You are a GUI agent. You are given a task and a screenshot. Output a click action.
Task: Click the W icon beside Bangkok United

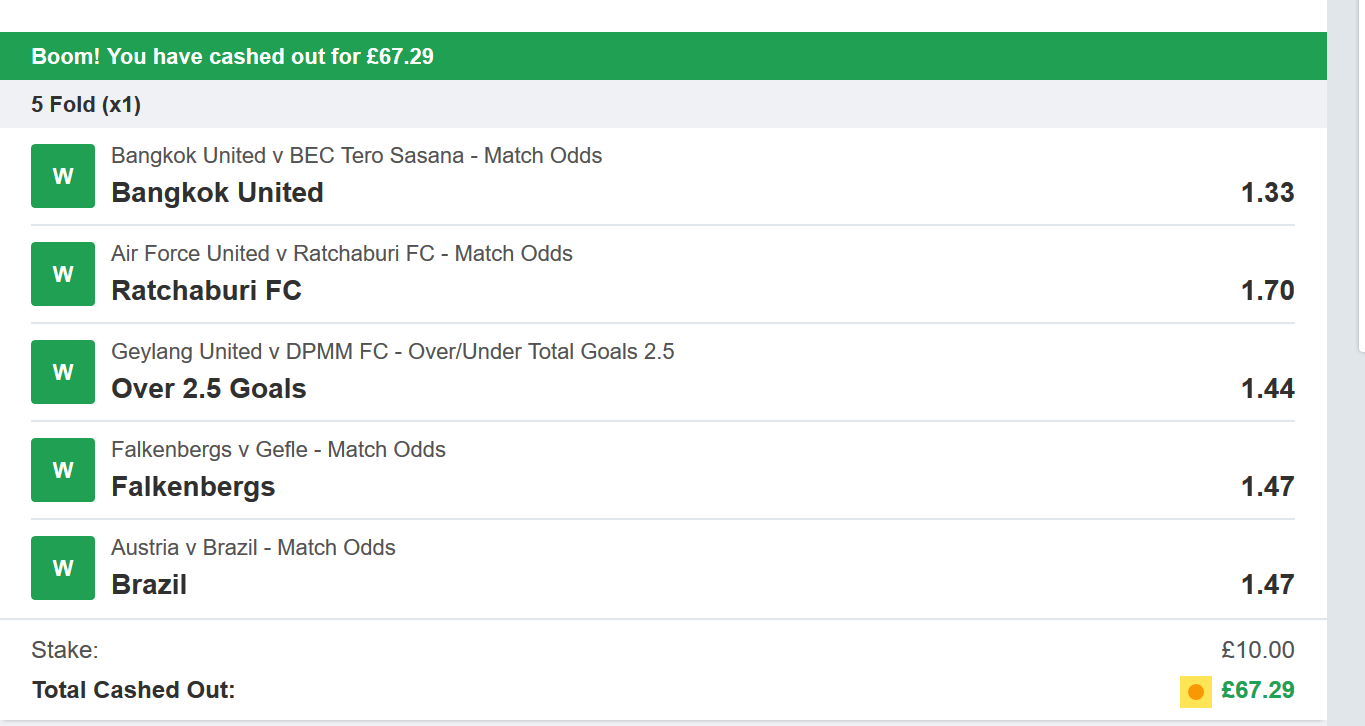click(x=63, y=176)
